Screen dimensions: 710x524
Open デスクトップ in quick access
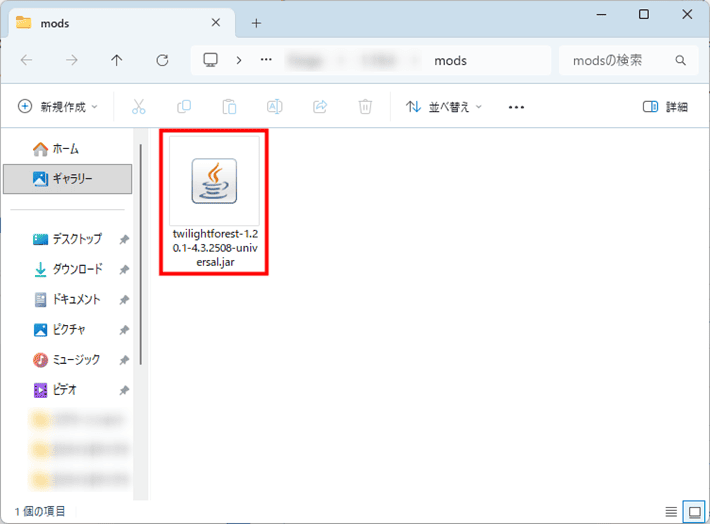(67, 239)
